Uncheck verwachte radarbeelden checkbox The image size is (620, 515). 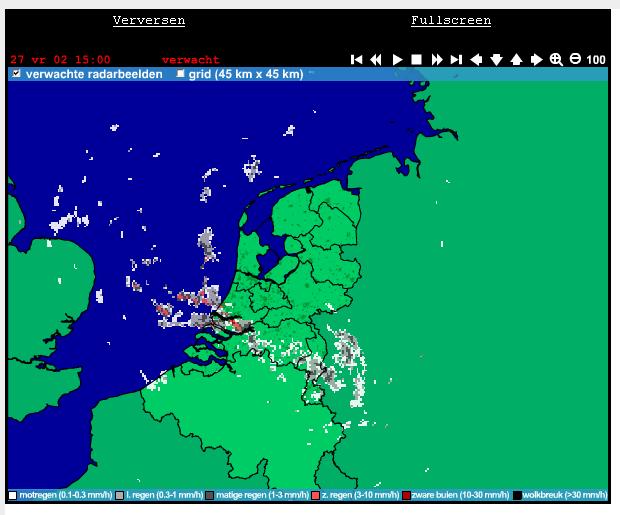coord(16,73)
